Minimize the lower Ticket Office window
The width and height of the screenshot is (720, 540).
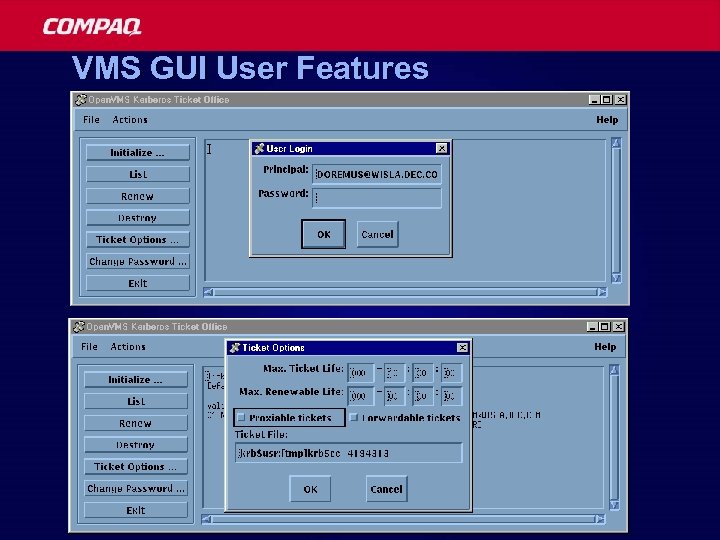coord(593,326)
